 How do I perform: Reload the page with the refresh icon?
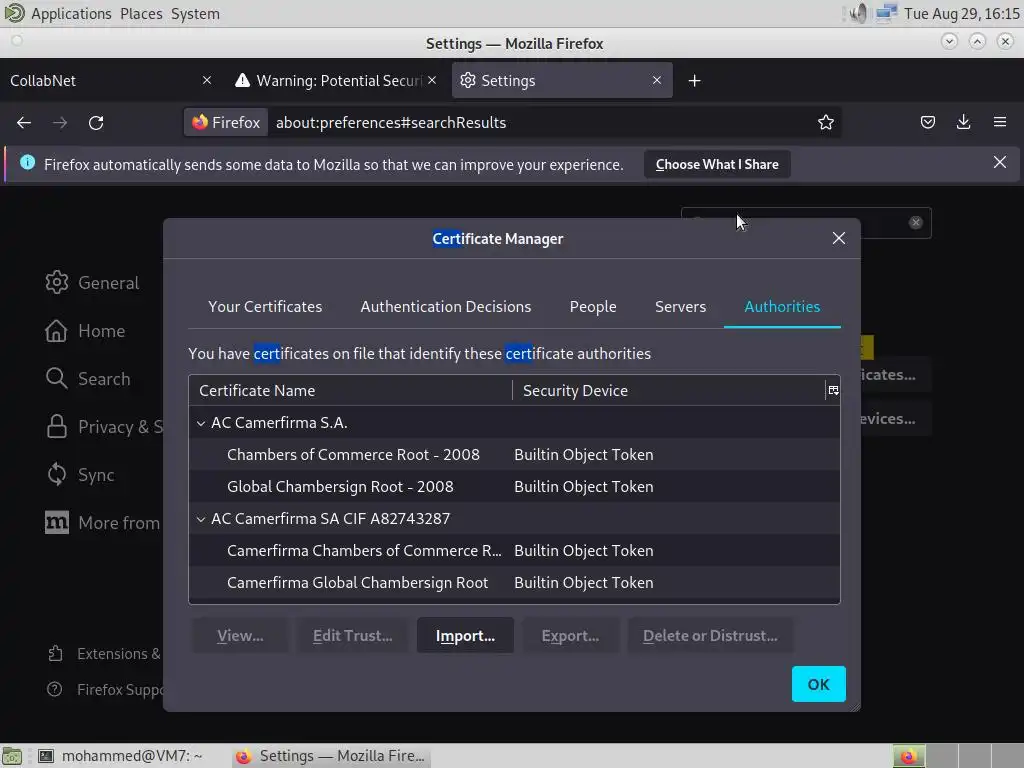tap(96, 123)
